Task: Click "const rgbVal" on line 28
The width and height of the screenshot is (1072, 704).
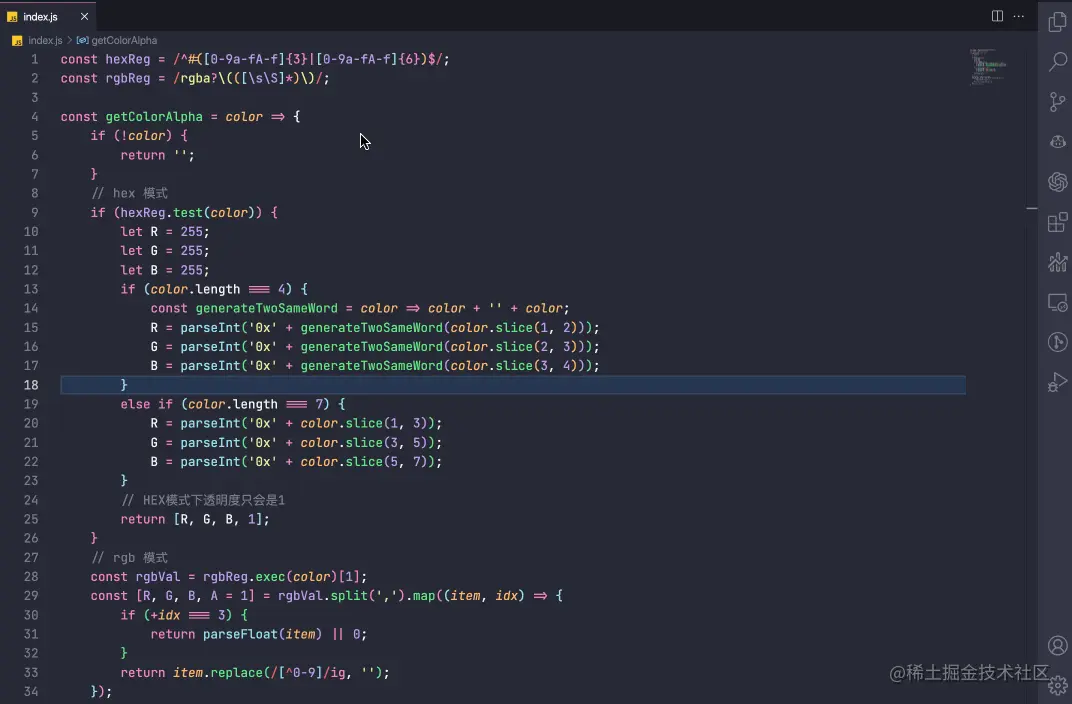Action: [x=135, y=577]
